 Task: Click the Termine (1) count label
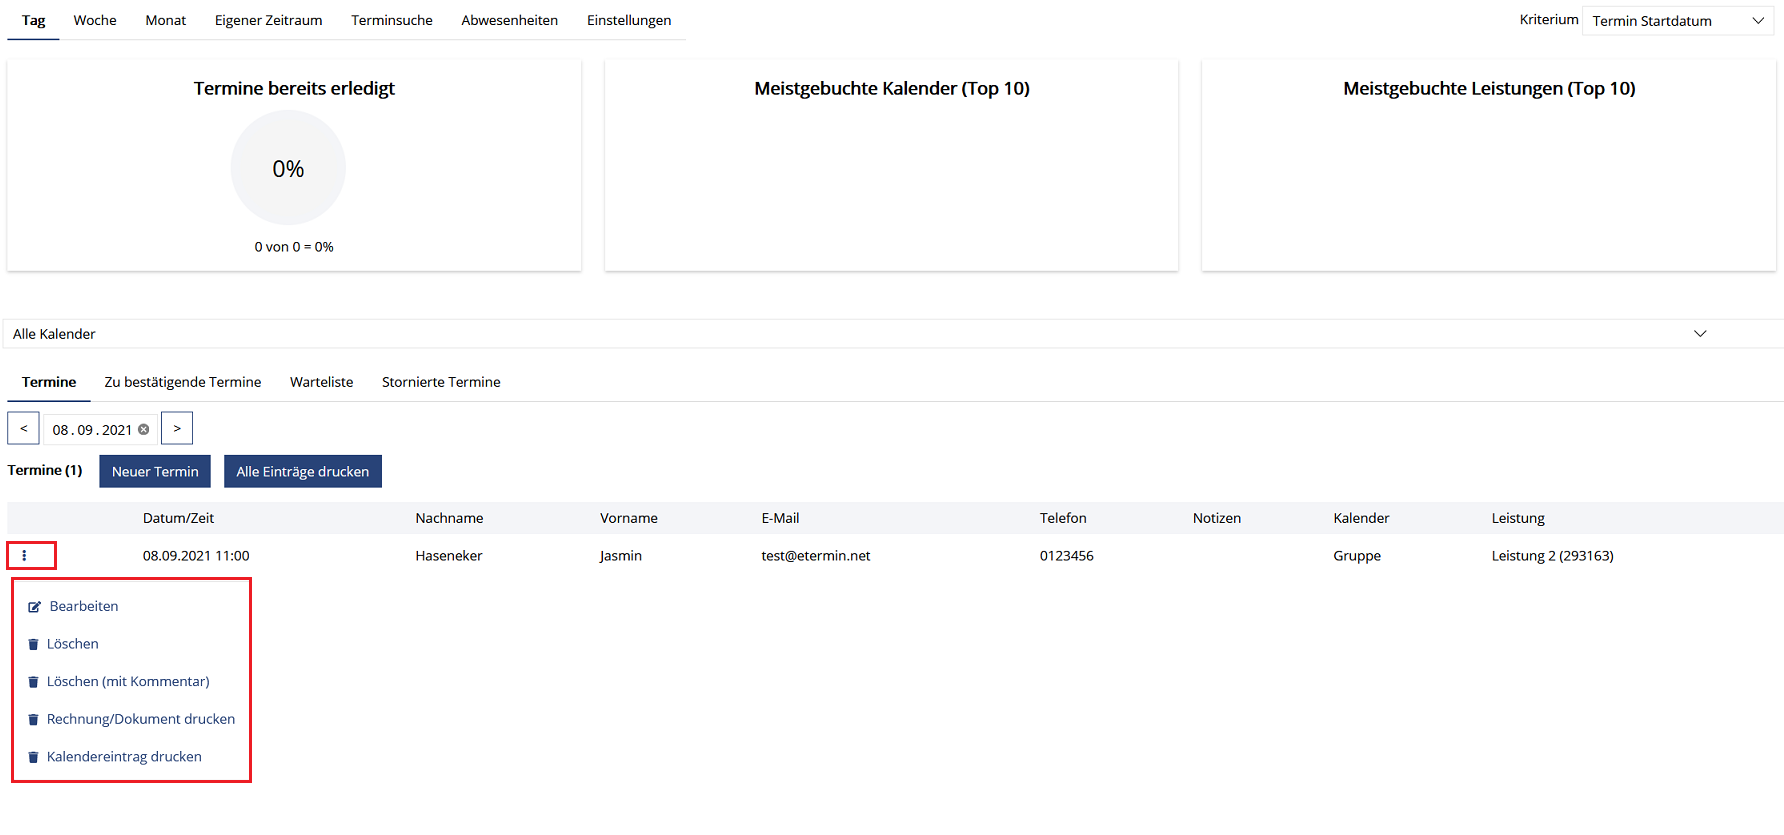(45, 470)
